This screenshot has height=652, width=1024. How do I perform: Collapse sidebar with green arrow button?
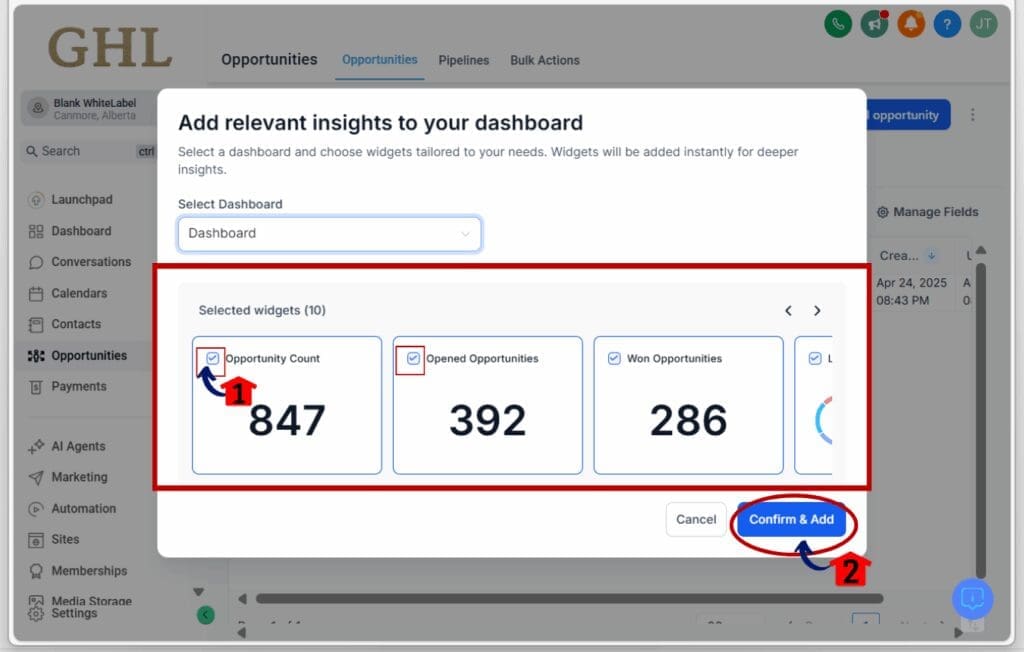pos(206,615)
